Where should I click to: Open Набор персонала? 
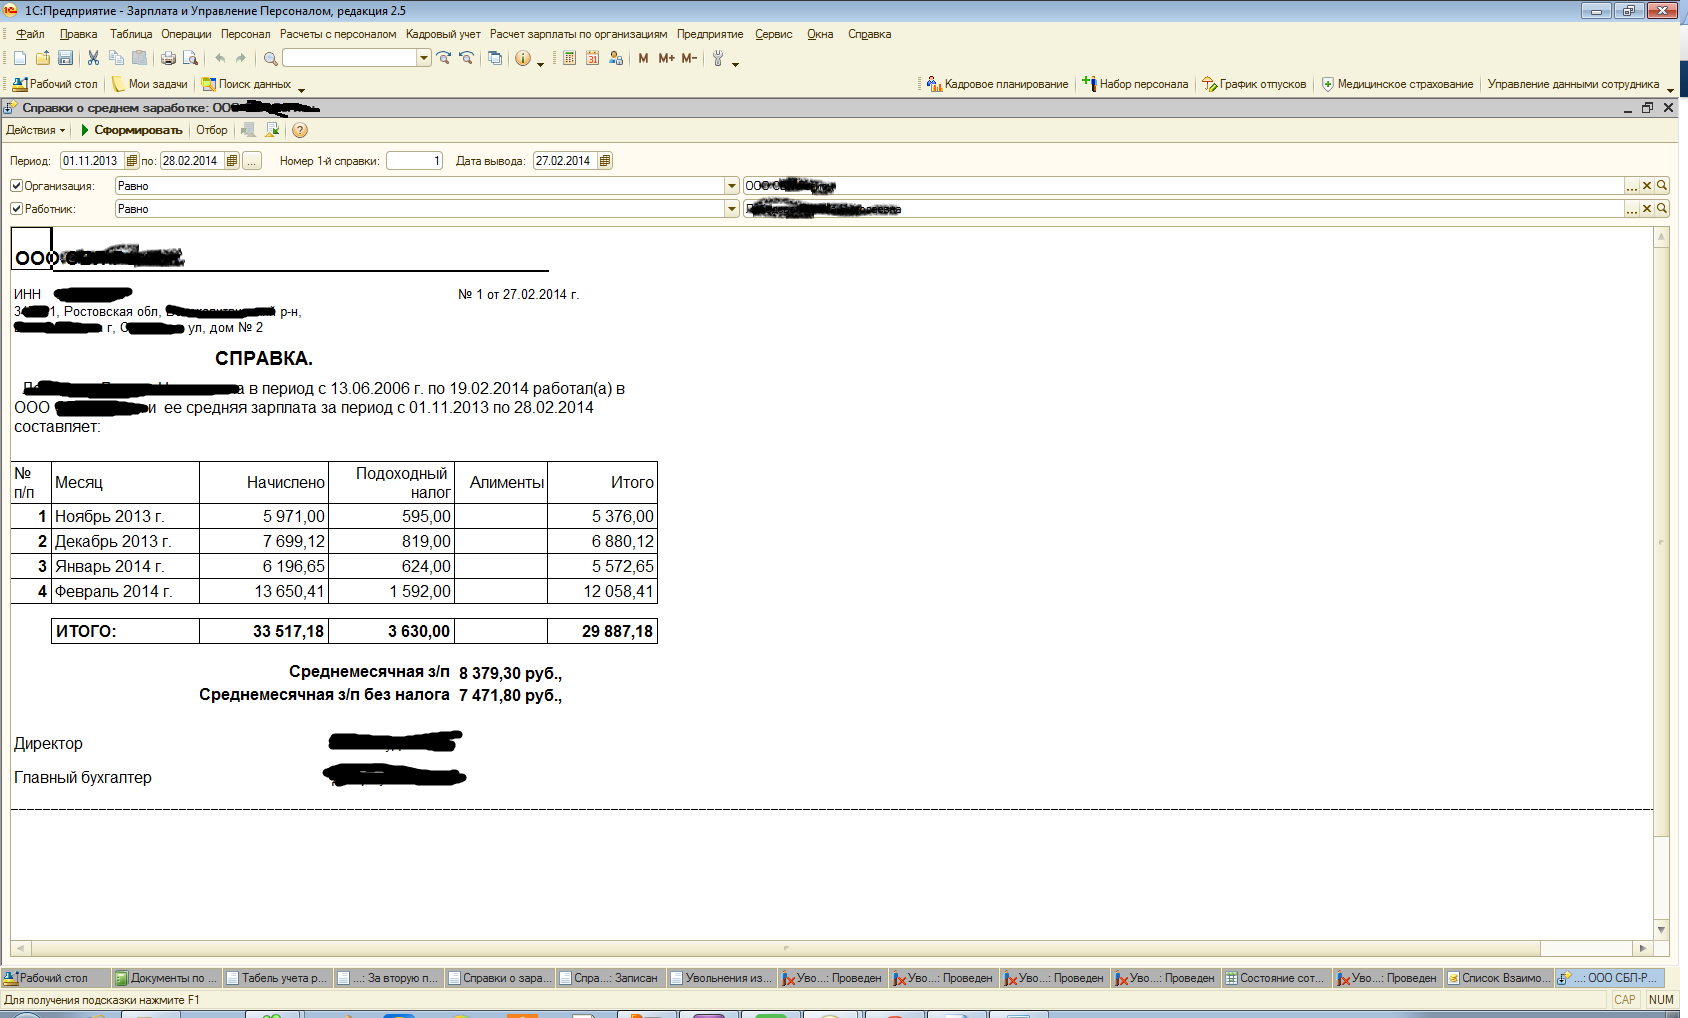[x=1135, y=84]
